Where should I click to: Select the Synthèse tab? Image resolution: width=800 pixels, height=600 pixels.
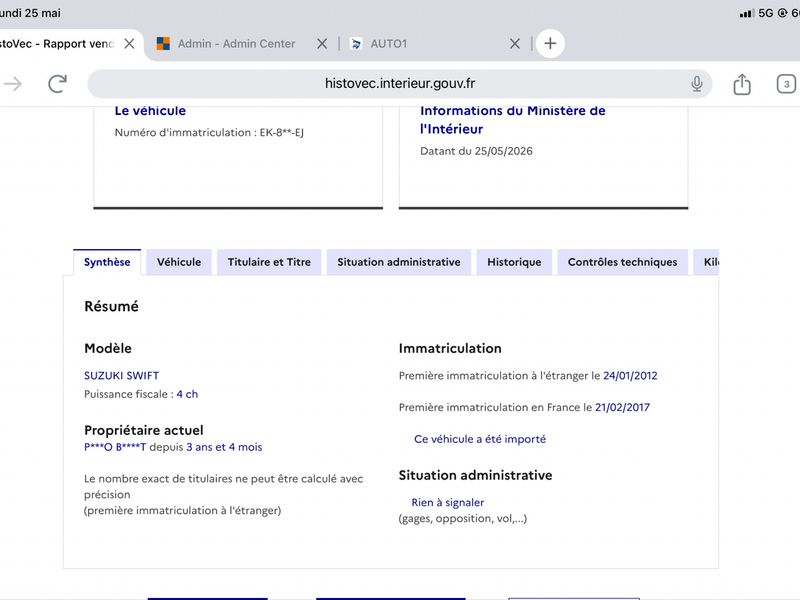pyautogui.click(x=107, y=262)
